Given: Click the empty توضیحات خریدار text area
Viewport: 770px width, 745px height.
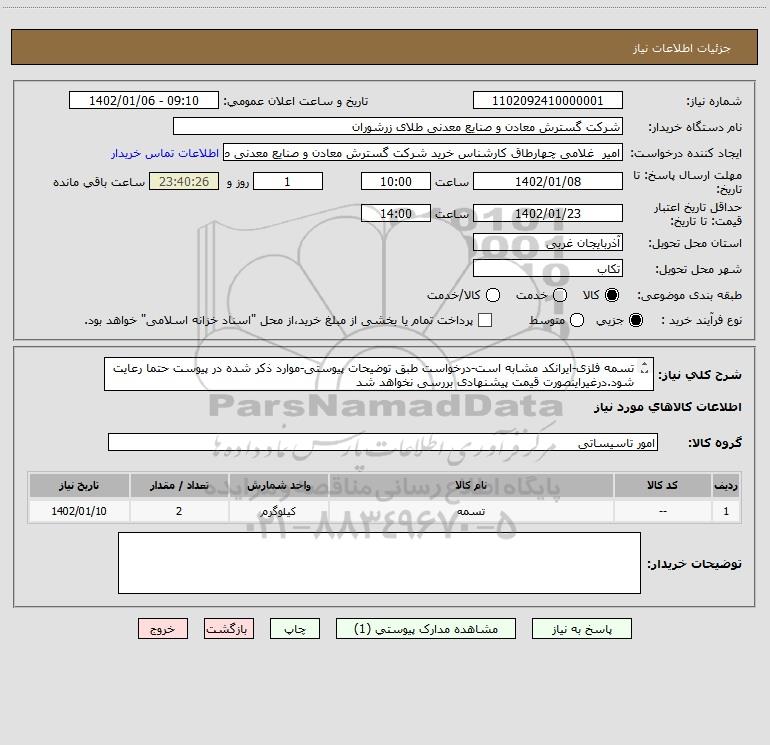Looking at the screenshot, I should (379, 563).
